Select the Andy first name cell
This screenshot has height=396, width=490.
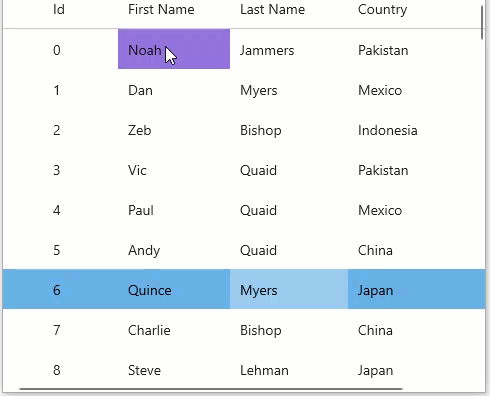[174, 250]
